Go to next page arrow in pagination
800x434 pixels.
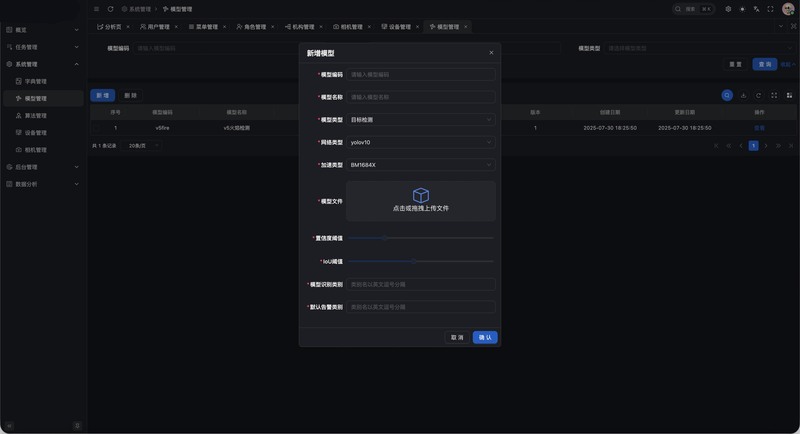[x=766, y=146]
